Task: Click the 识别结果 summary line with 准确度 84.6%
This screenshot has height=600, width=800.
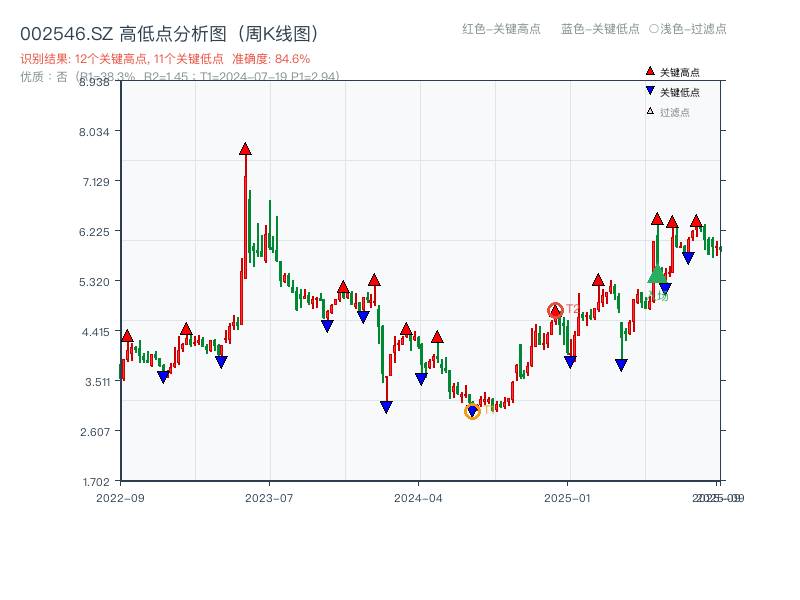Action: point(165,59)
